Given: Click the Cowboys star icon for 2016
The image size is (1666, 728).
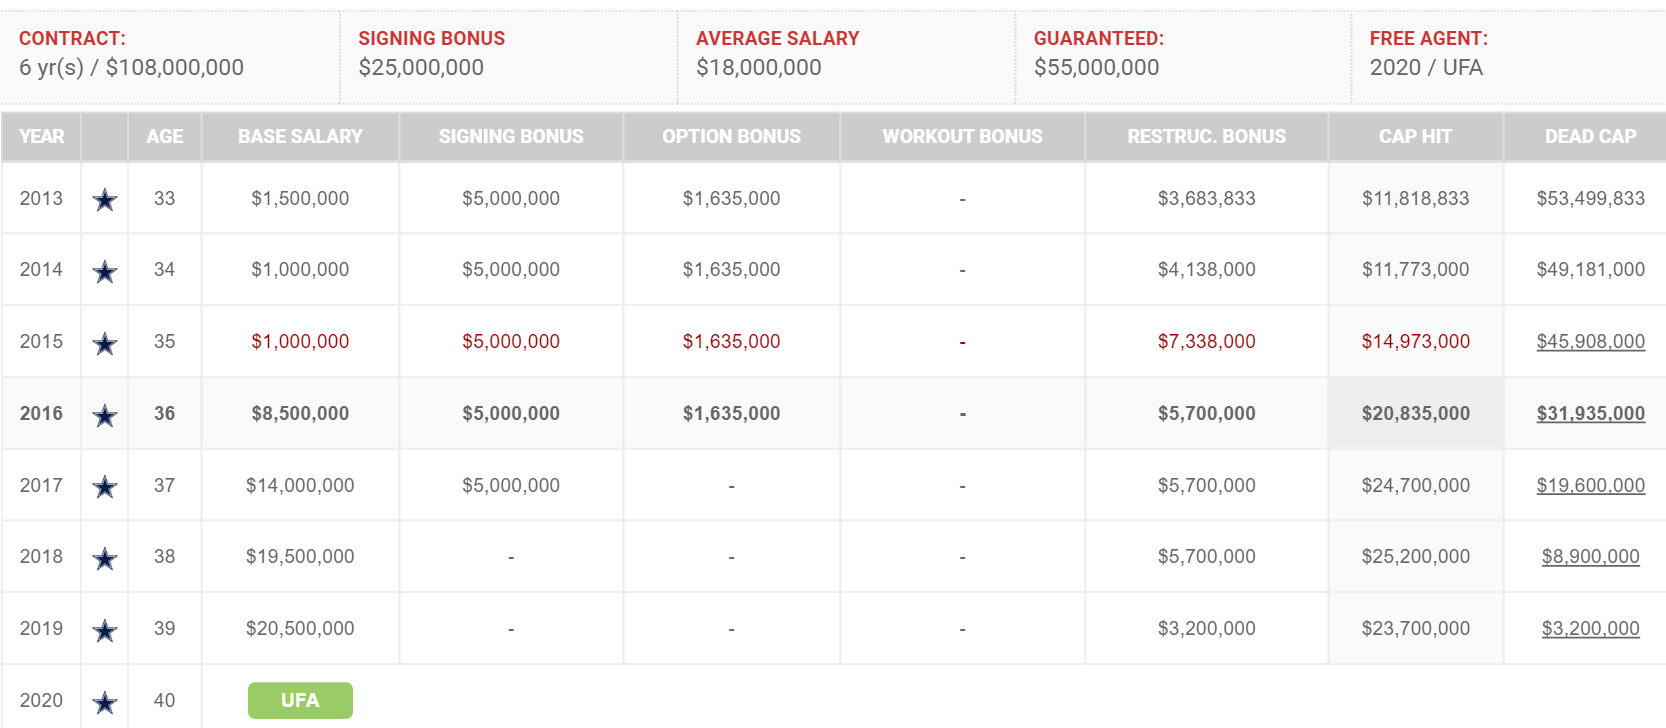Looking at the screenshot, I should [105, 415].
